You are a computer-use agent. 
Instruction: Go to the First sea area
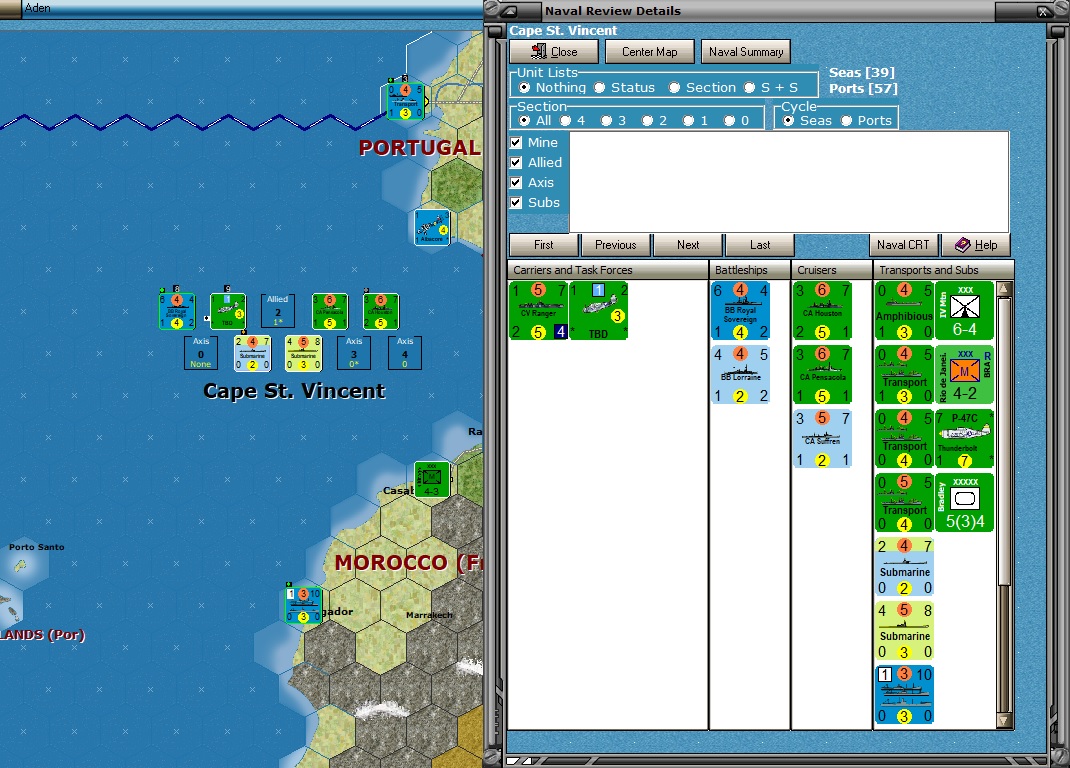544,244
